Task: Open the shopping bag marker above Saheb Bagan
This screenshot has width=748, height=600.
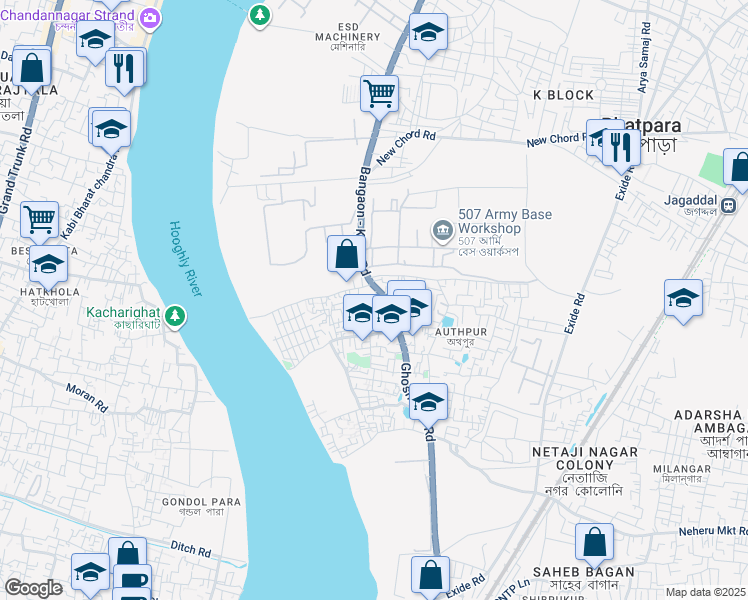Action: (x=594, y=542)
